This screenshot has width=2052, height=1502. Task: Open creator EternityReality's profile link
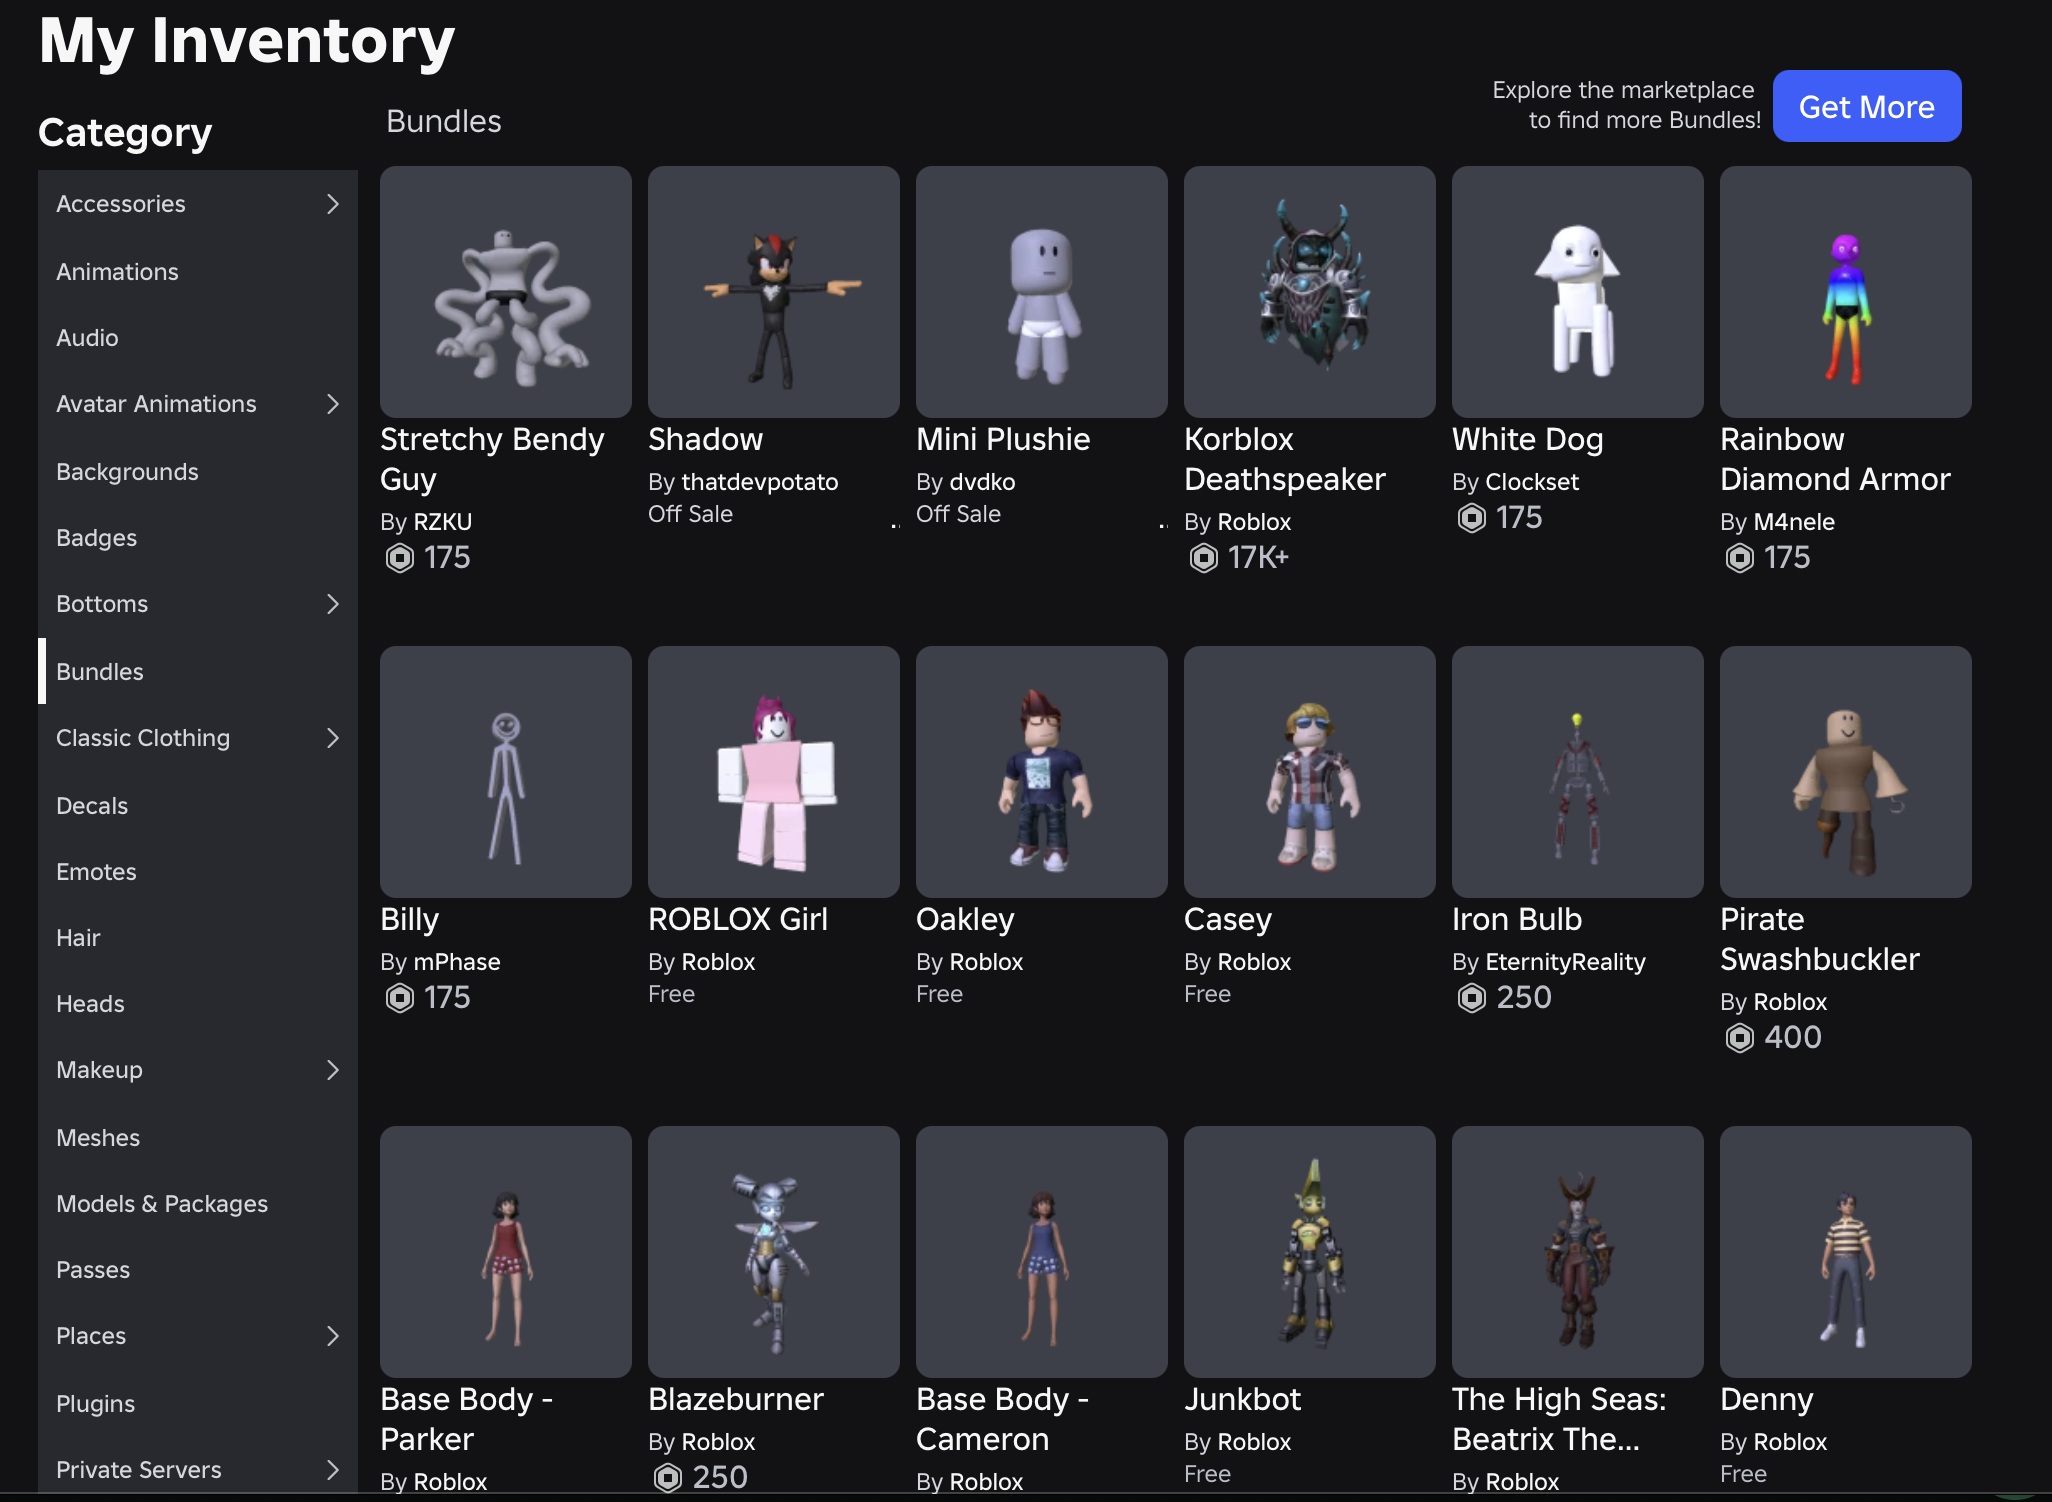[x=1566, y=962]
